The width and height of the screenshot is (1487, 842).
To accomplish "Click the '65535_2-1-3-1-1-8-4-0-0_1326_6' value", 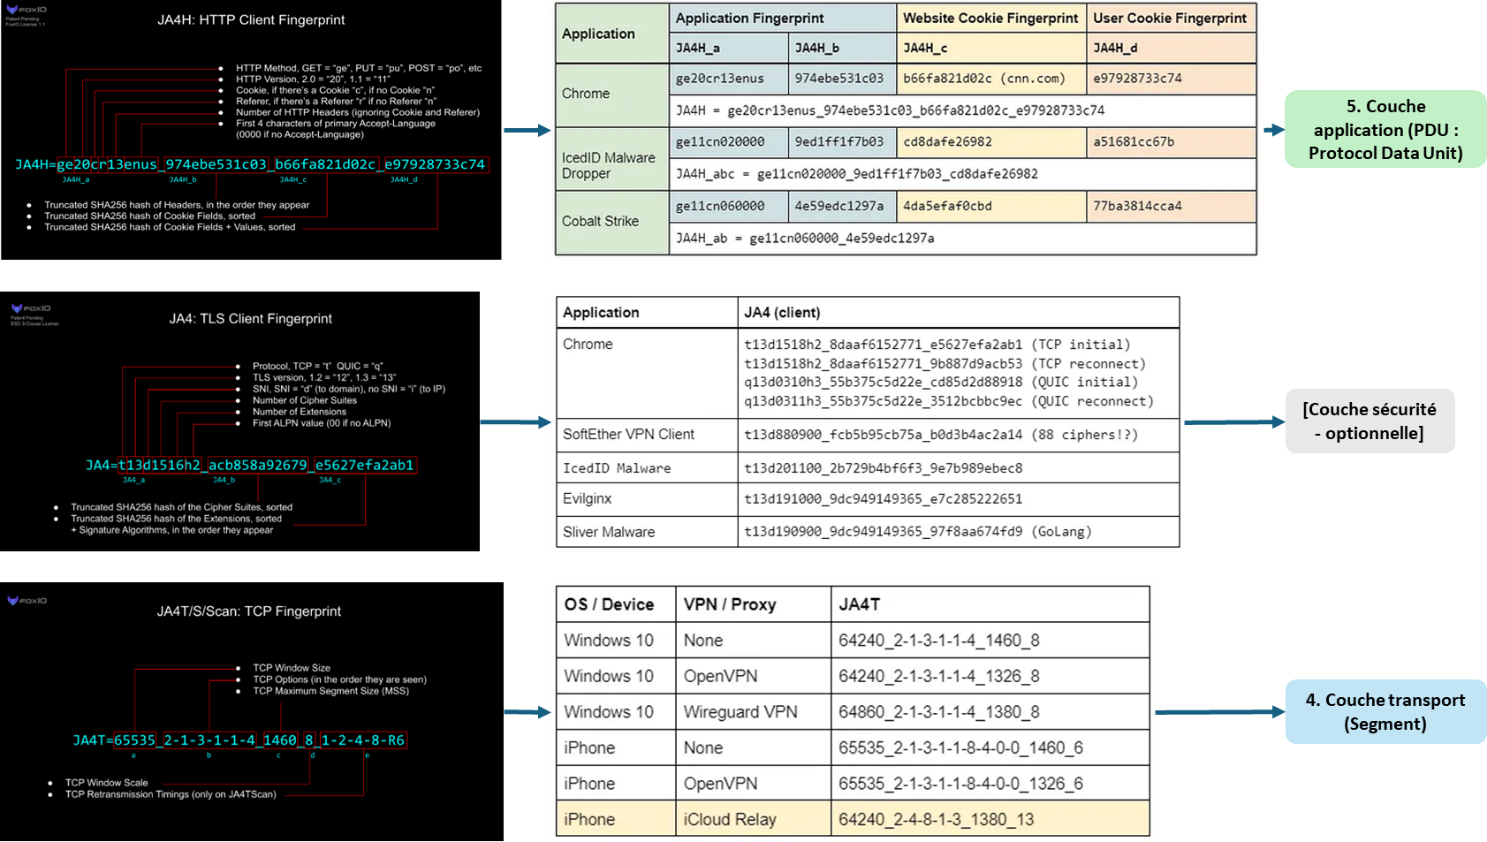I will (961, 784).
